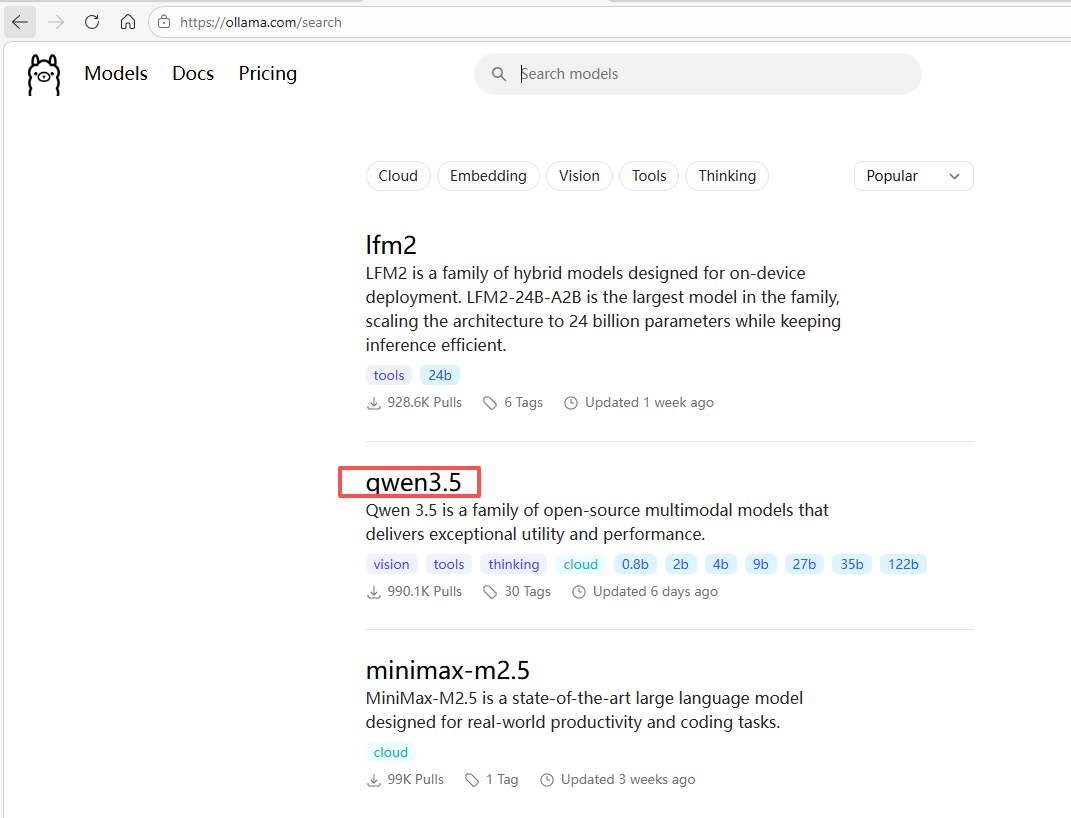Click qwen3.5 'cloud' tag
This screenshot has width=1071, height=818.
pos(581,564)
